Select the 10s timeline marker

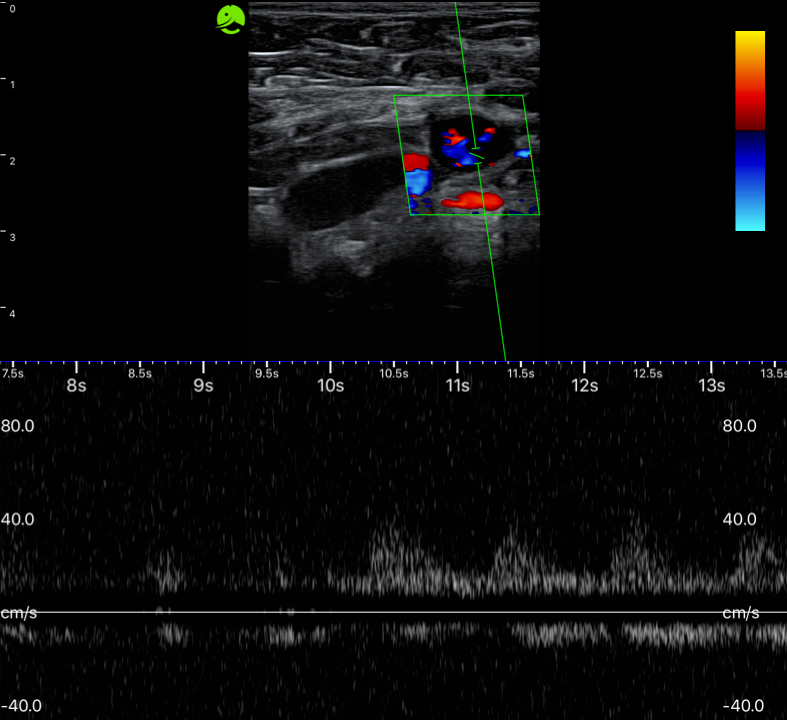pyautogui.click(x=331, y=384)
